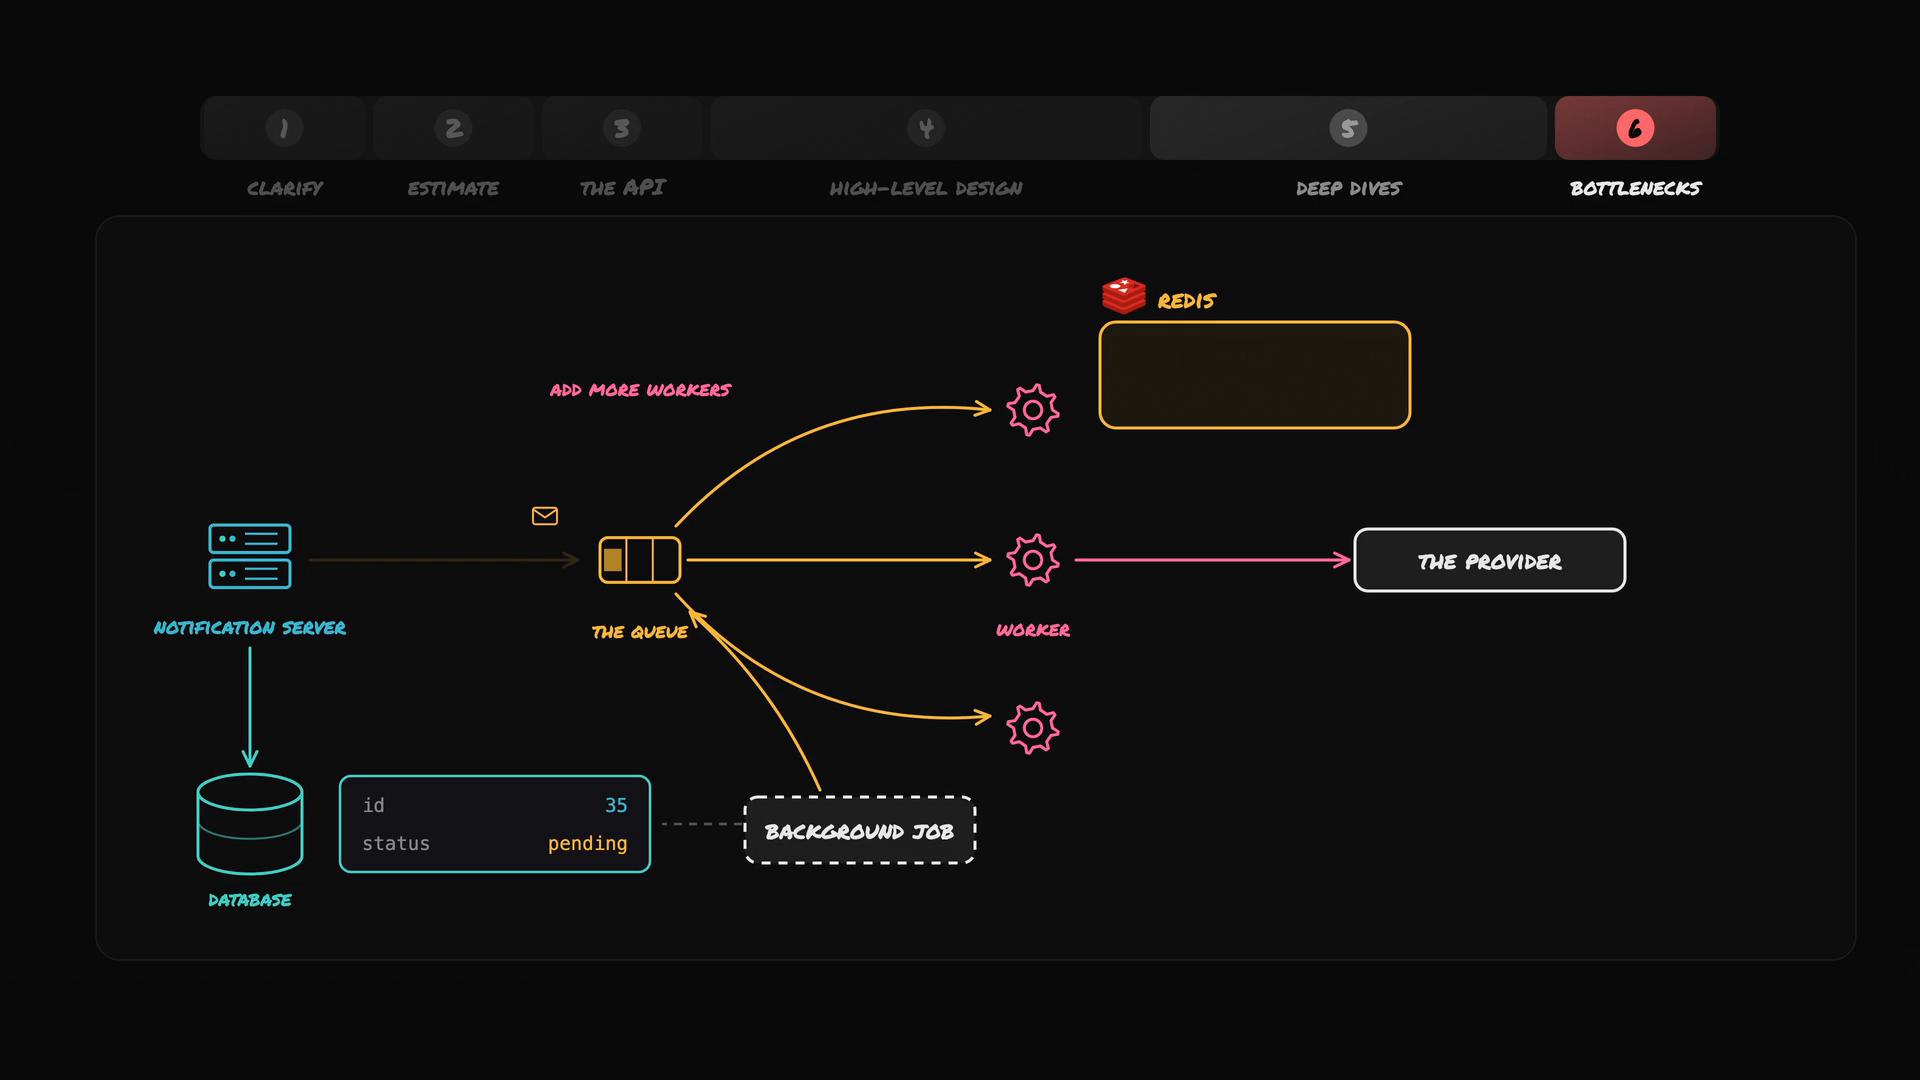Image resolution: width=1920 pixels, height=1080 pixels.
Task: Click the 'High-Level Design' step label
Action: point(926,188)
